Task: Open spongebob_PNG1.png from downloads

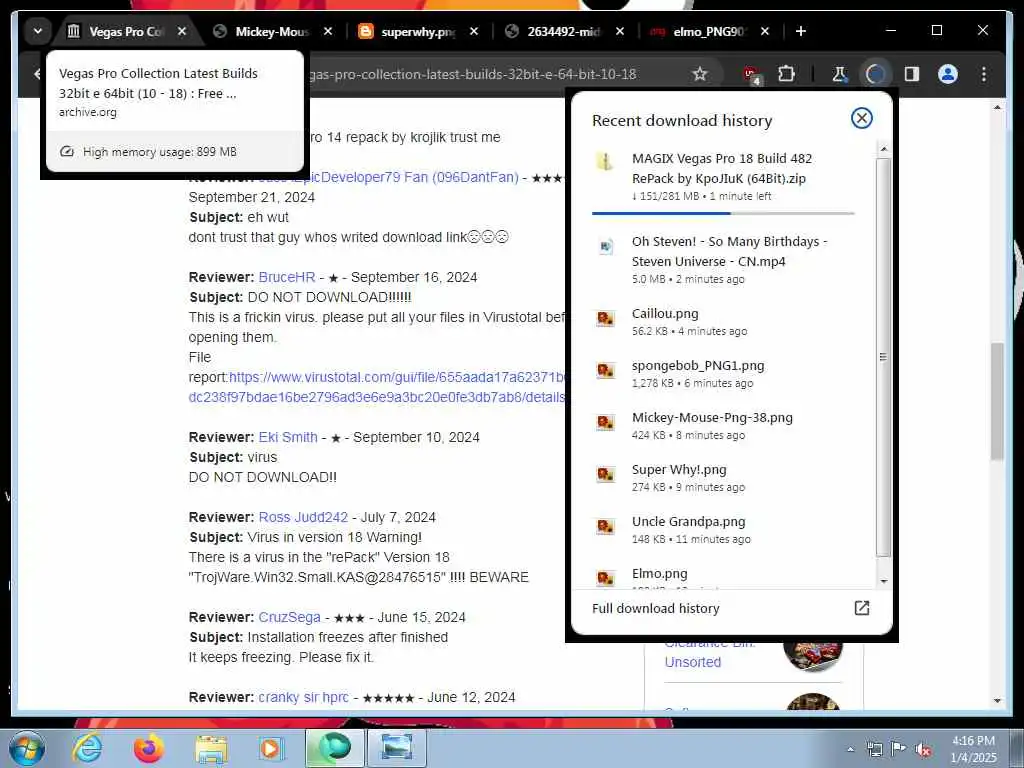Action: pos(723,374)
